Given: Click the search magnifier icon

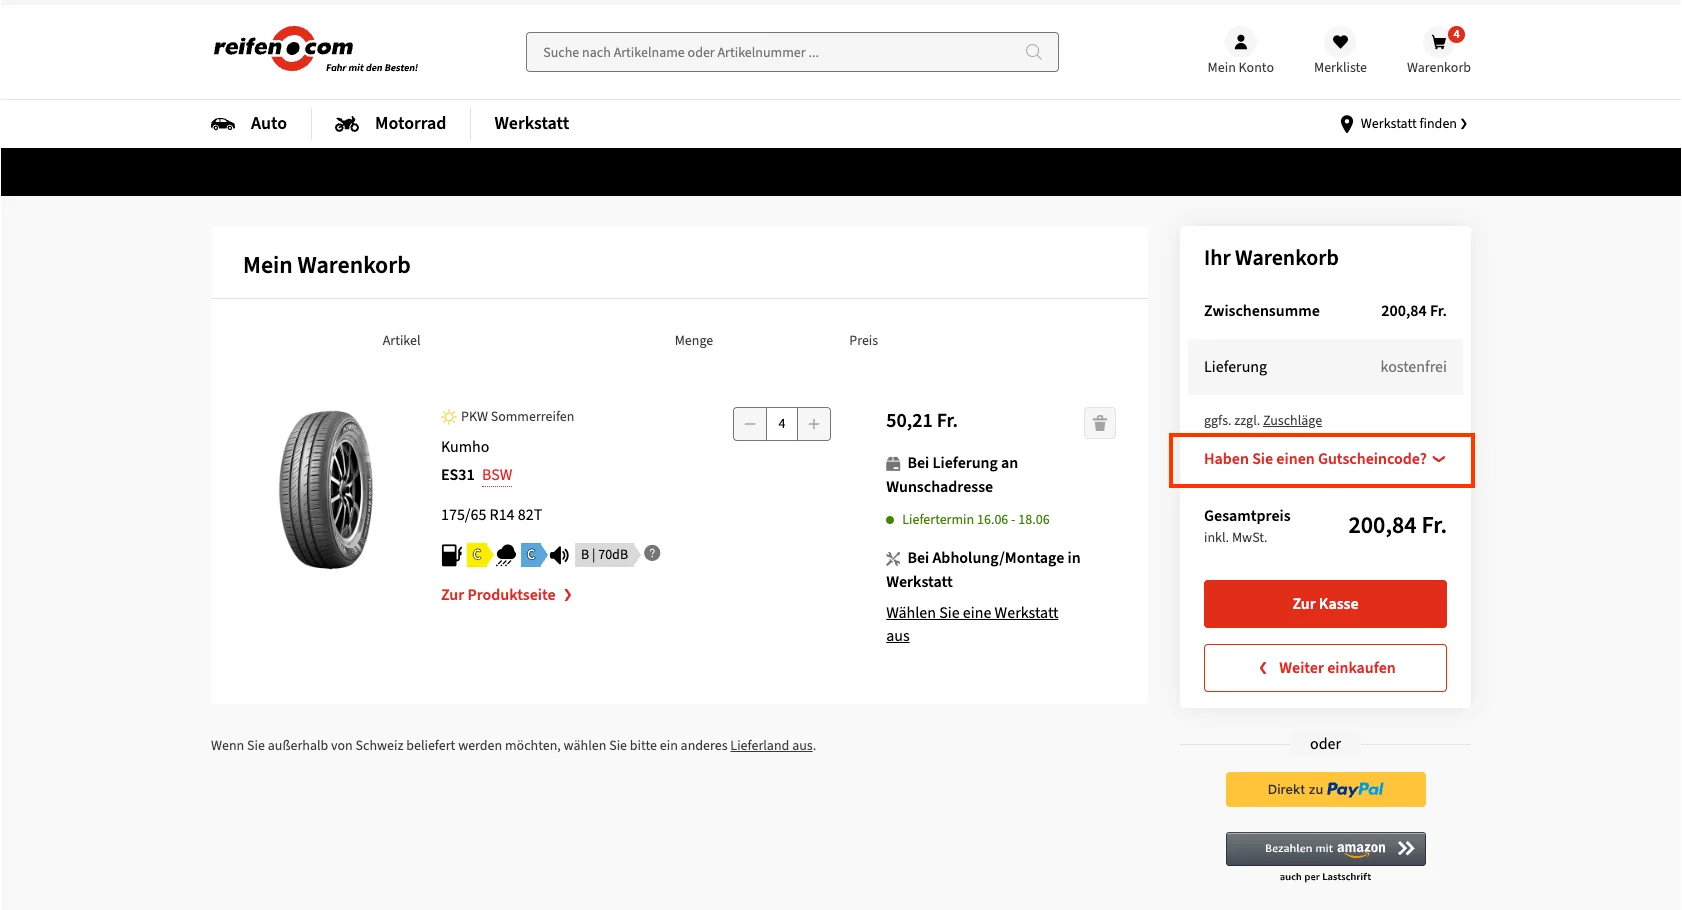Looking at the screenshot, I should (1034, 52).
